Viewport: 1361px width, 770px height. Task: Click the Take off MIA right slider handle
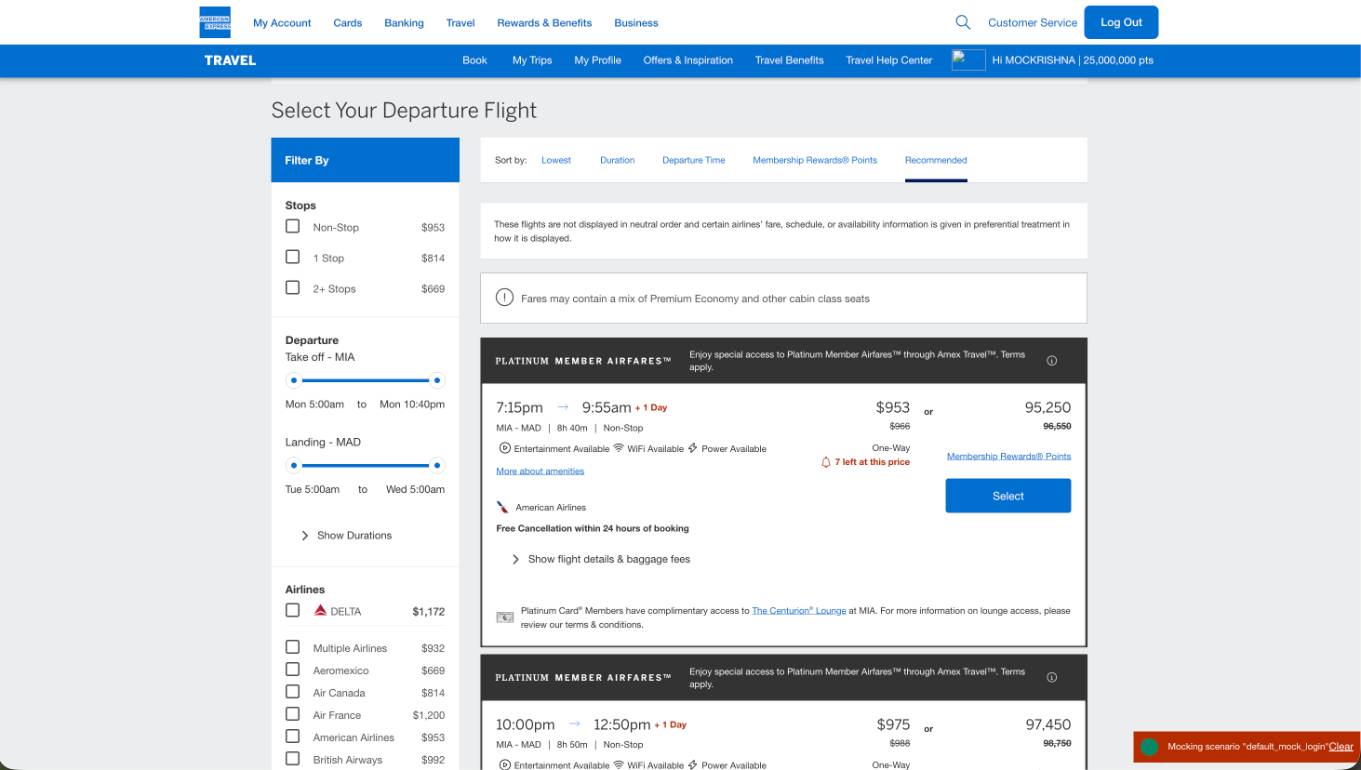[437, 380]
